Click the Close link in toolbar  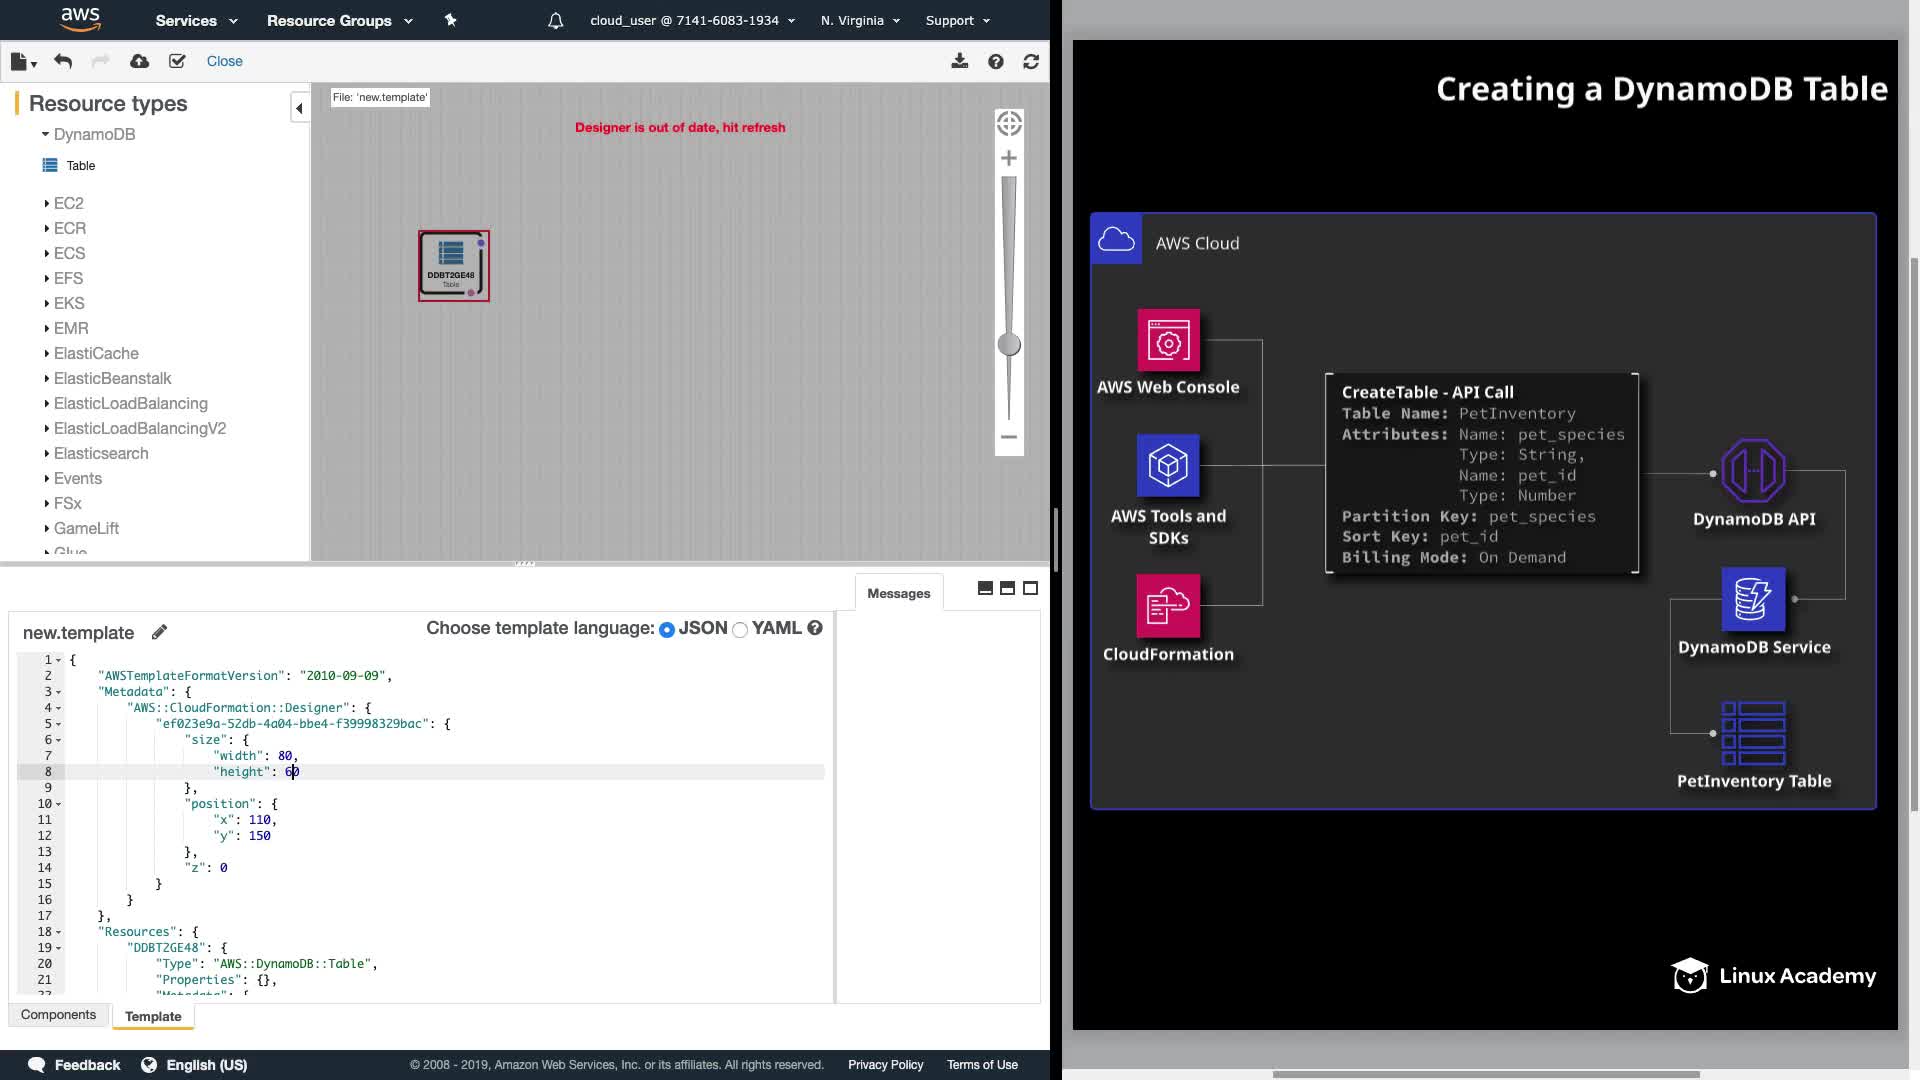pos(224,61)
